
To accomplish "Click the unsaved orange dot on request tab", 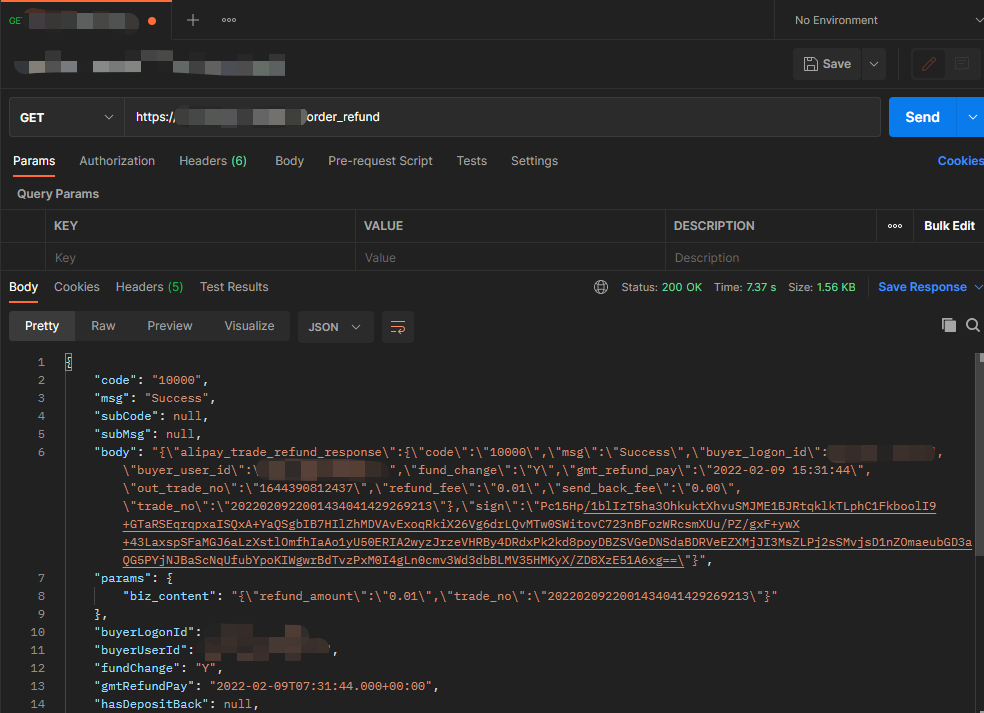I will pyautogui.click(x=152, y=21).
